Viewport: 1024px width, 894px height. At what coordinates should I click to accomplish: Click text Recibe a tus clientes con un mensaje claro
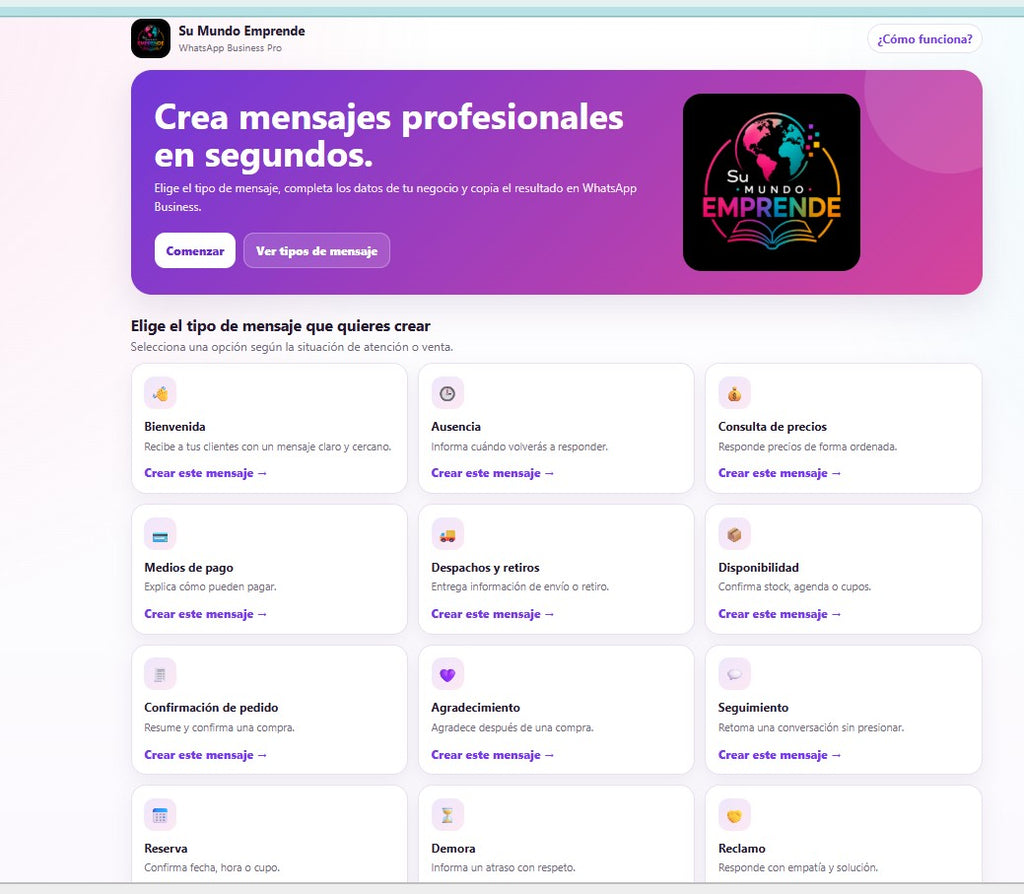click(x=268, y=447)
